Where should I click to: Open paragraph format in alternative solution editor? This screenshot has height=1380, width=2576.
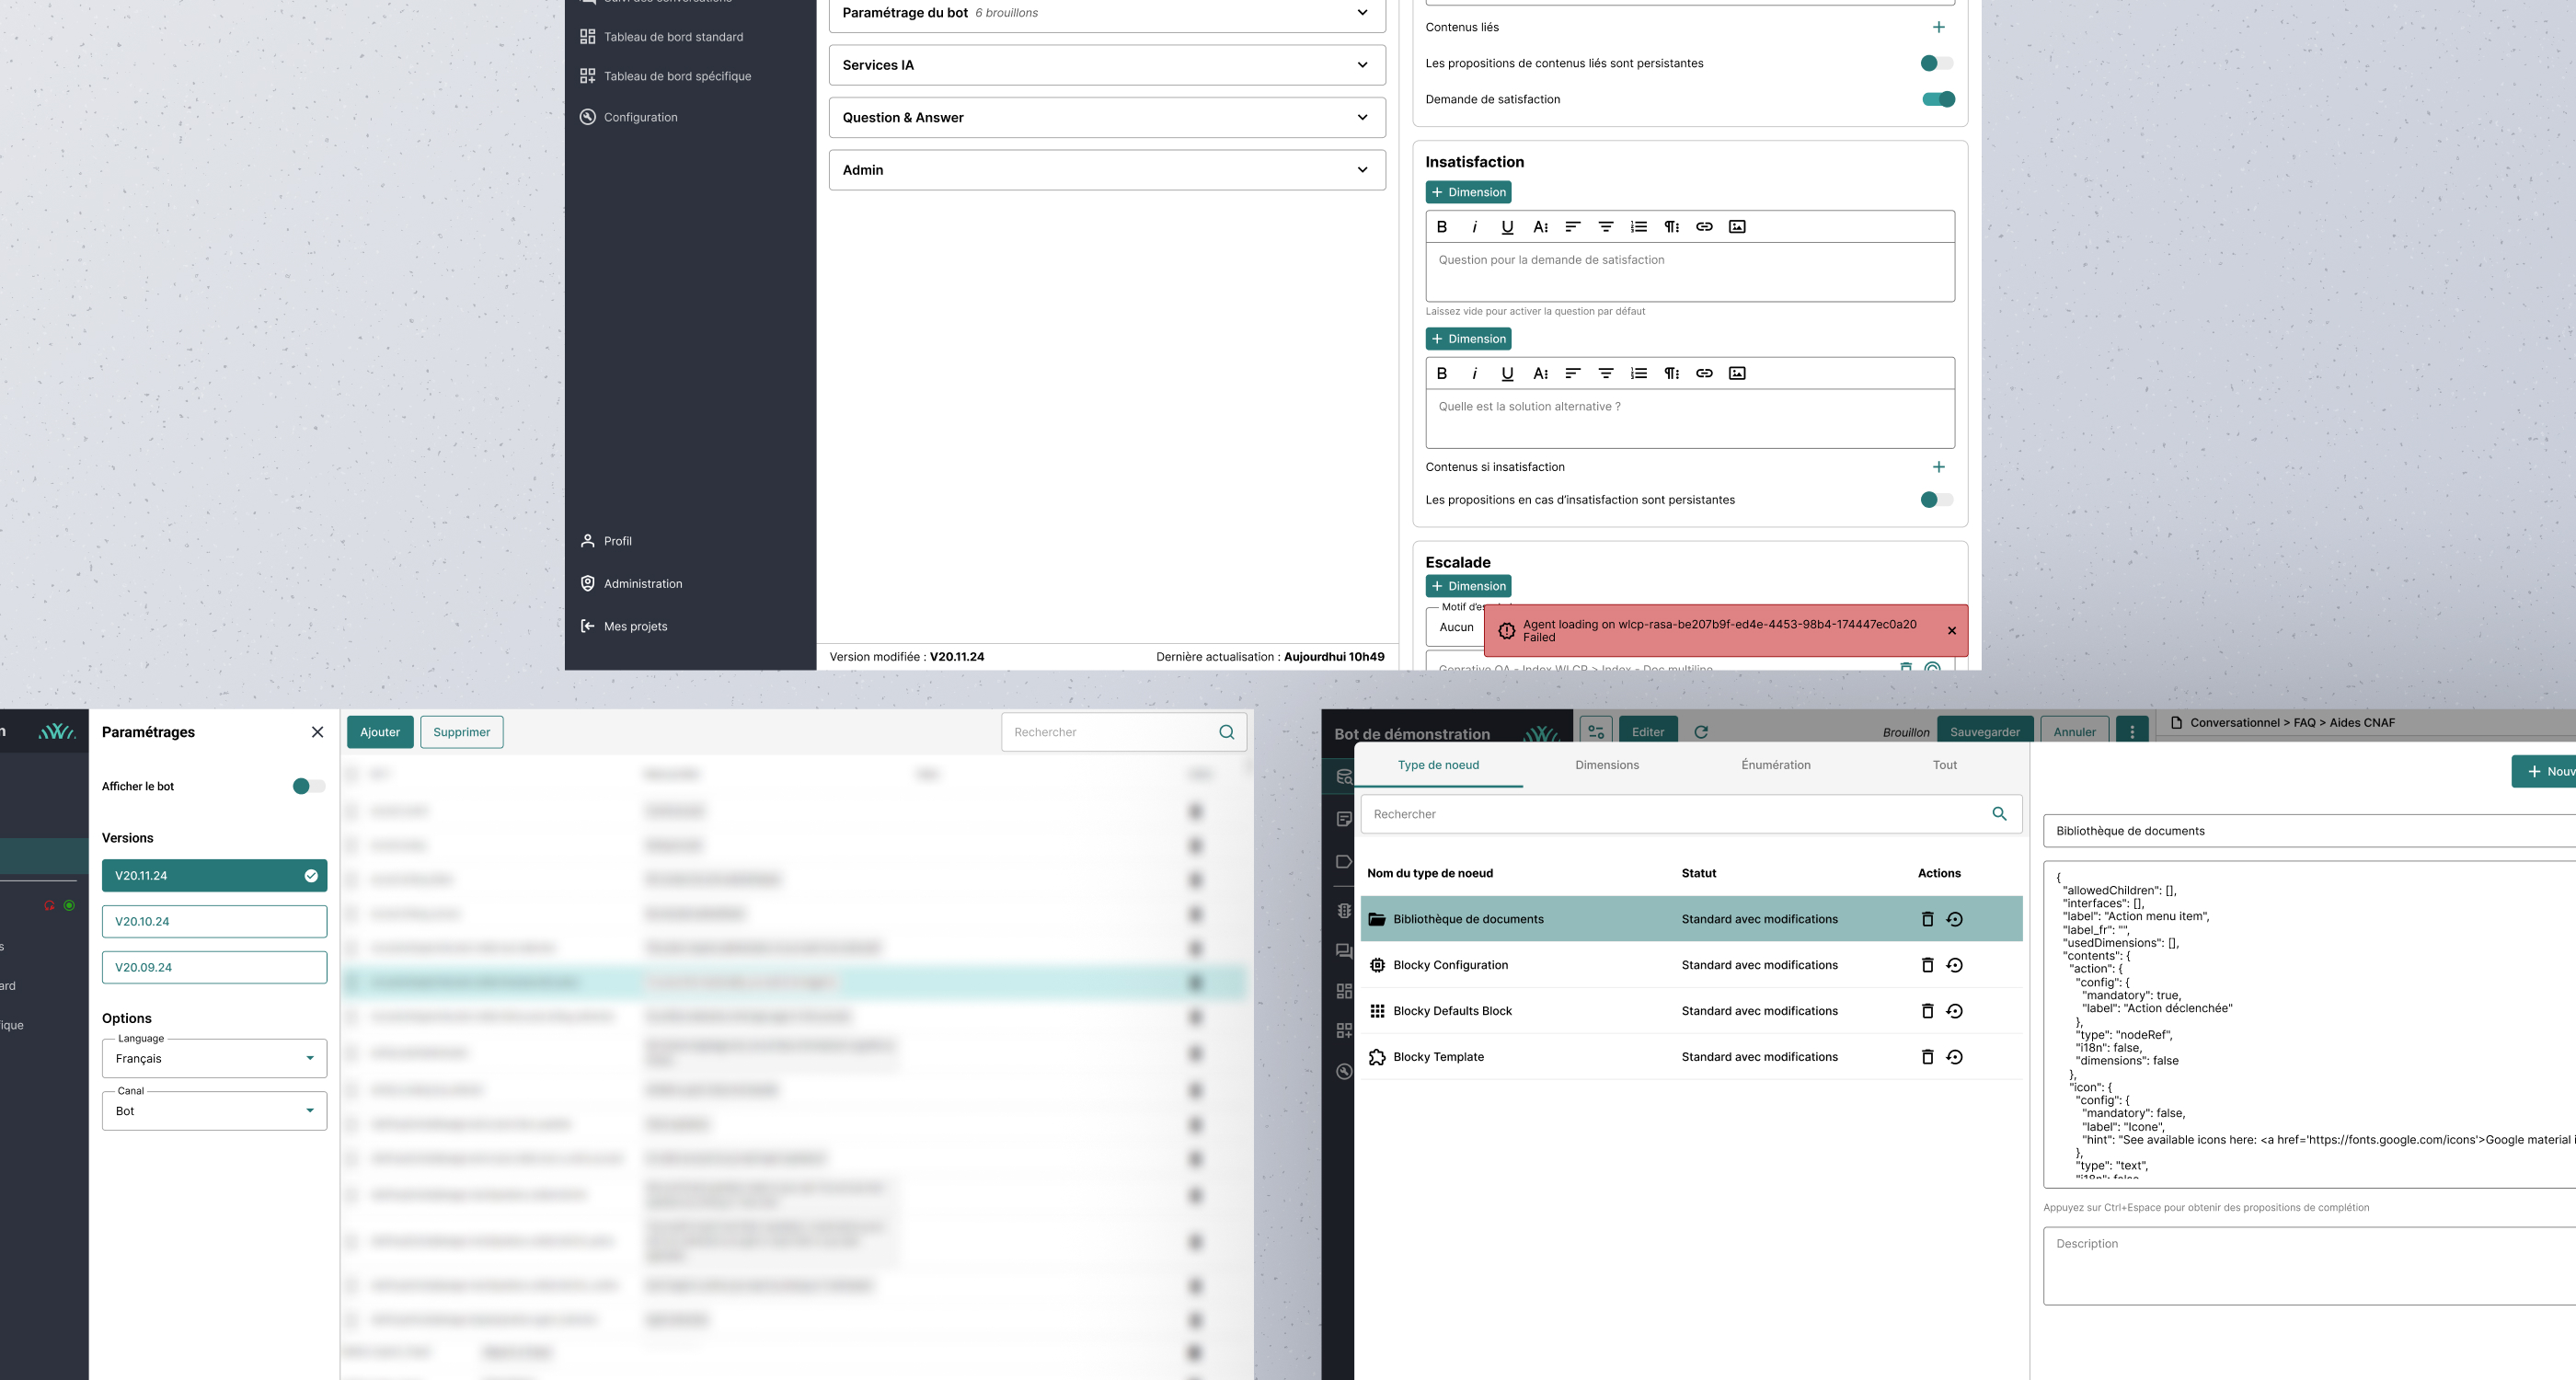(x=1671, y=373)
